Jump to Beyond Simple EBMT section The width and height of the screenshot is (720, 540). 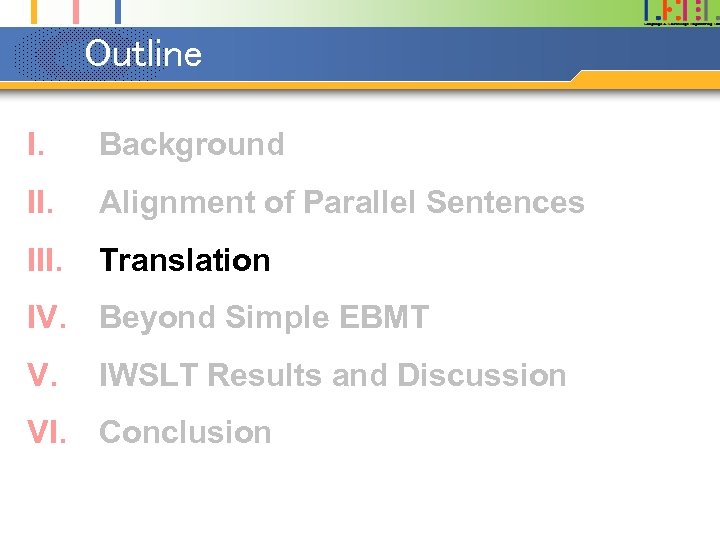(x=264, y=318)
